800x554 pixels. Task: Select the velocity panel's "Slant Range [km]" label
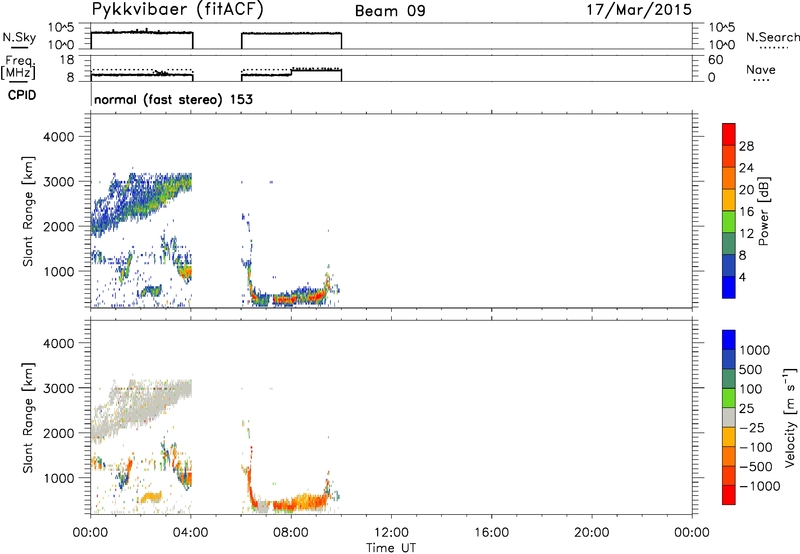pyautogui.click(x=29, y=418)
